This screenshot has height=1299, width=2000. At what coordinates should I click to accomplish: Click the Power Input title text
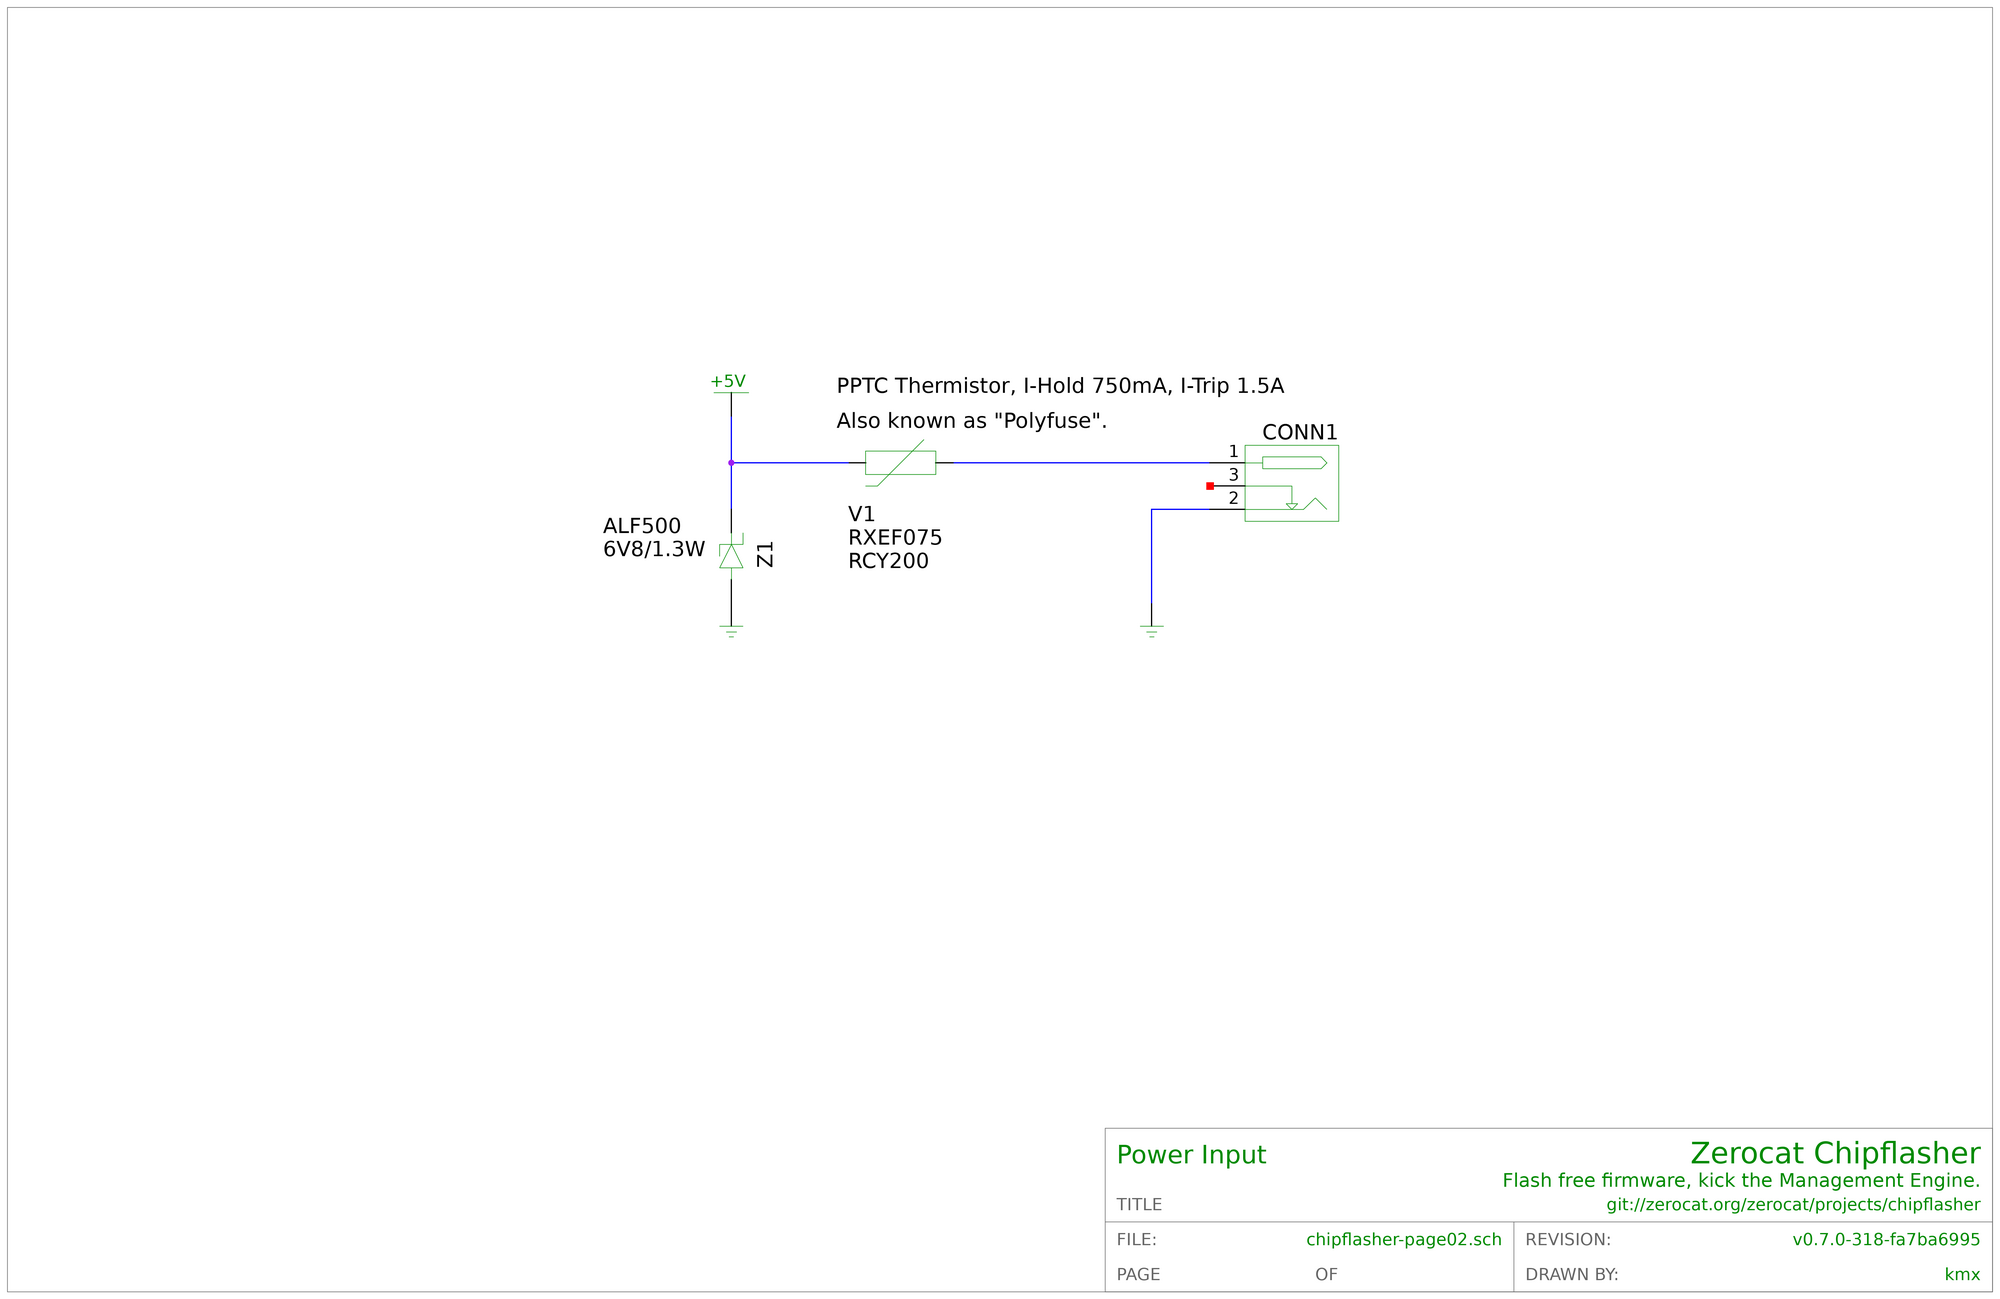[x=1191, y=1155]
